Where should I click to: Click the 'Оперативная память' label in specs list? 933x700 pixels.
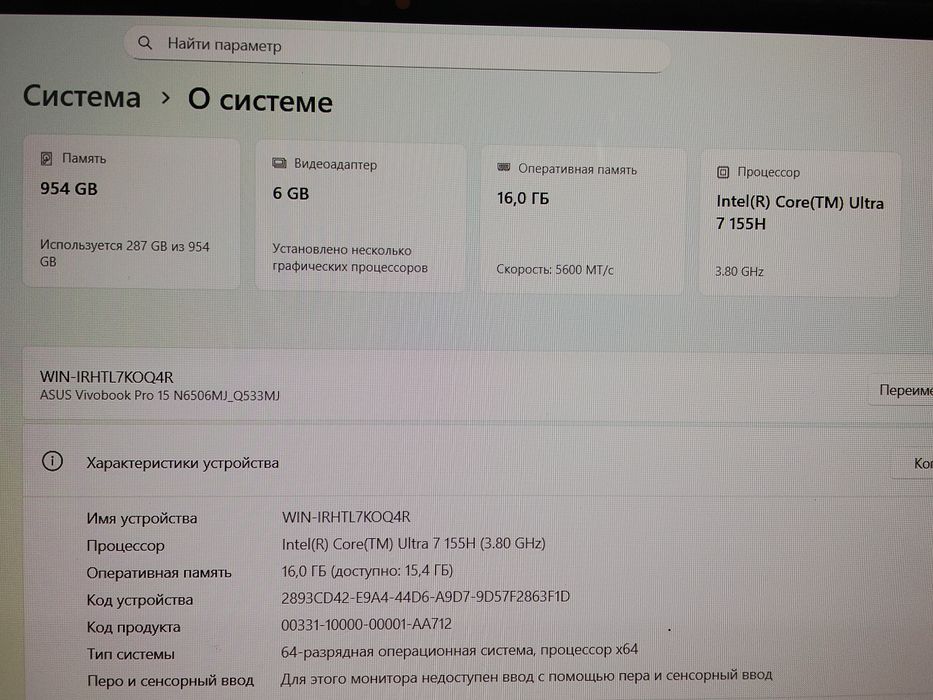[x=159, y=573]
